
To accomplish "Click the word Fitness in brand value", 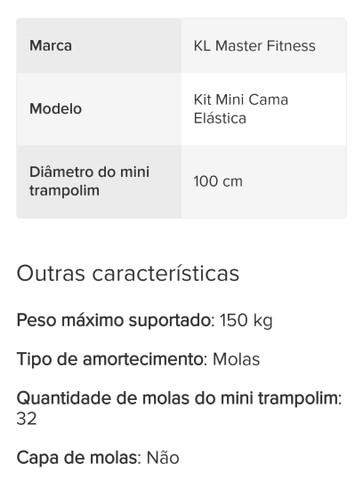I will (x=291, y=46).
